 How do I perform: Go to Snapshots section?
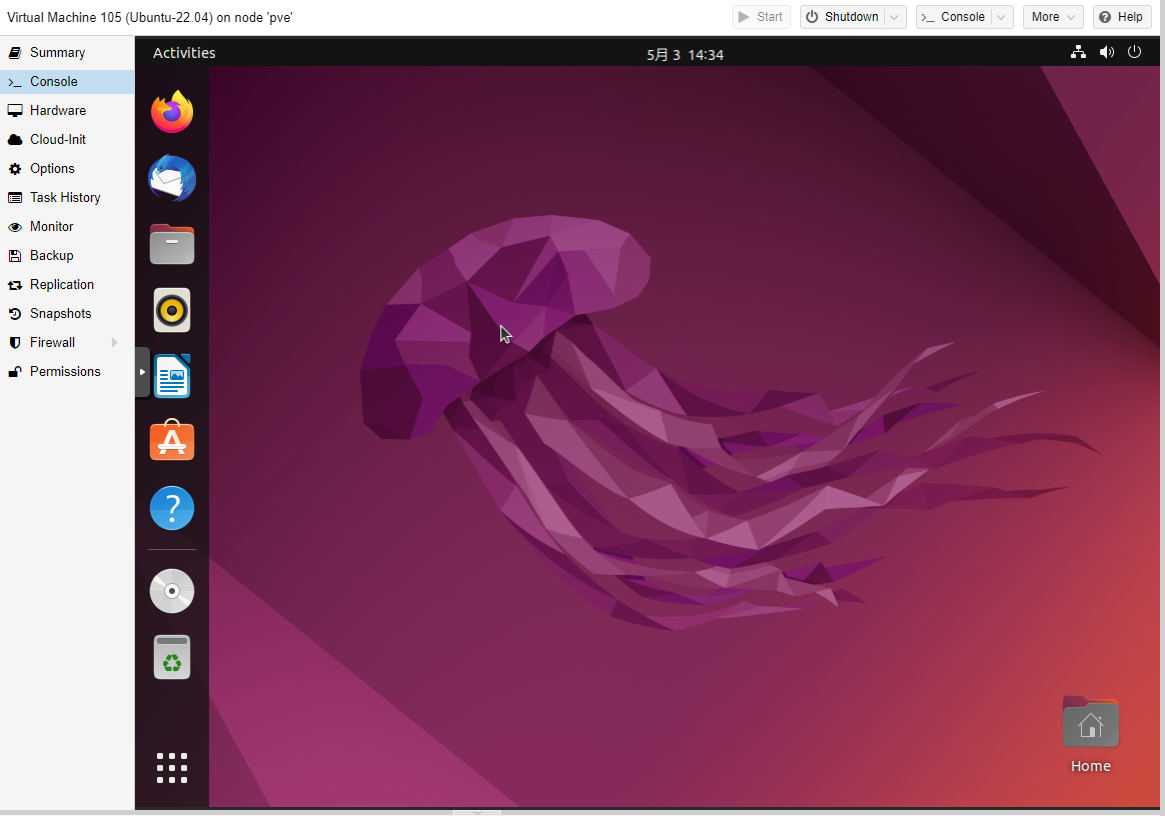60,314
